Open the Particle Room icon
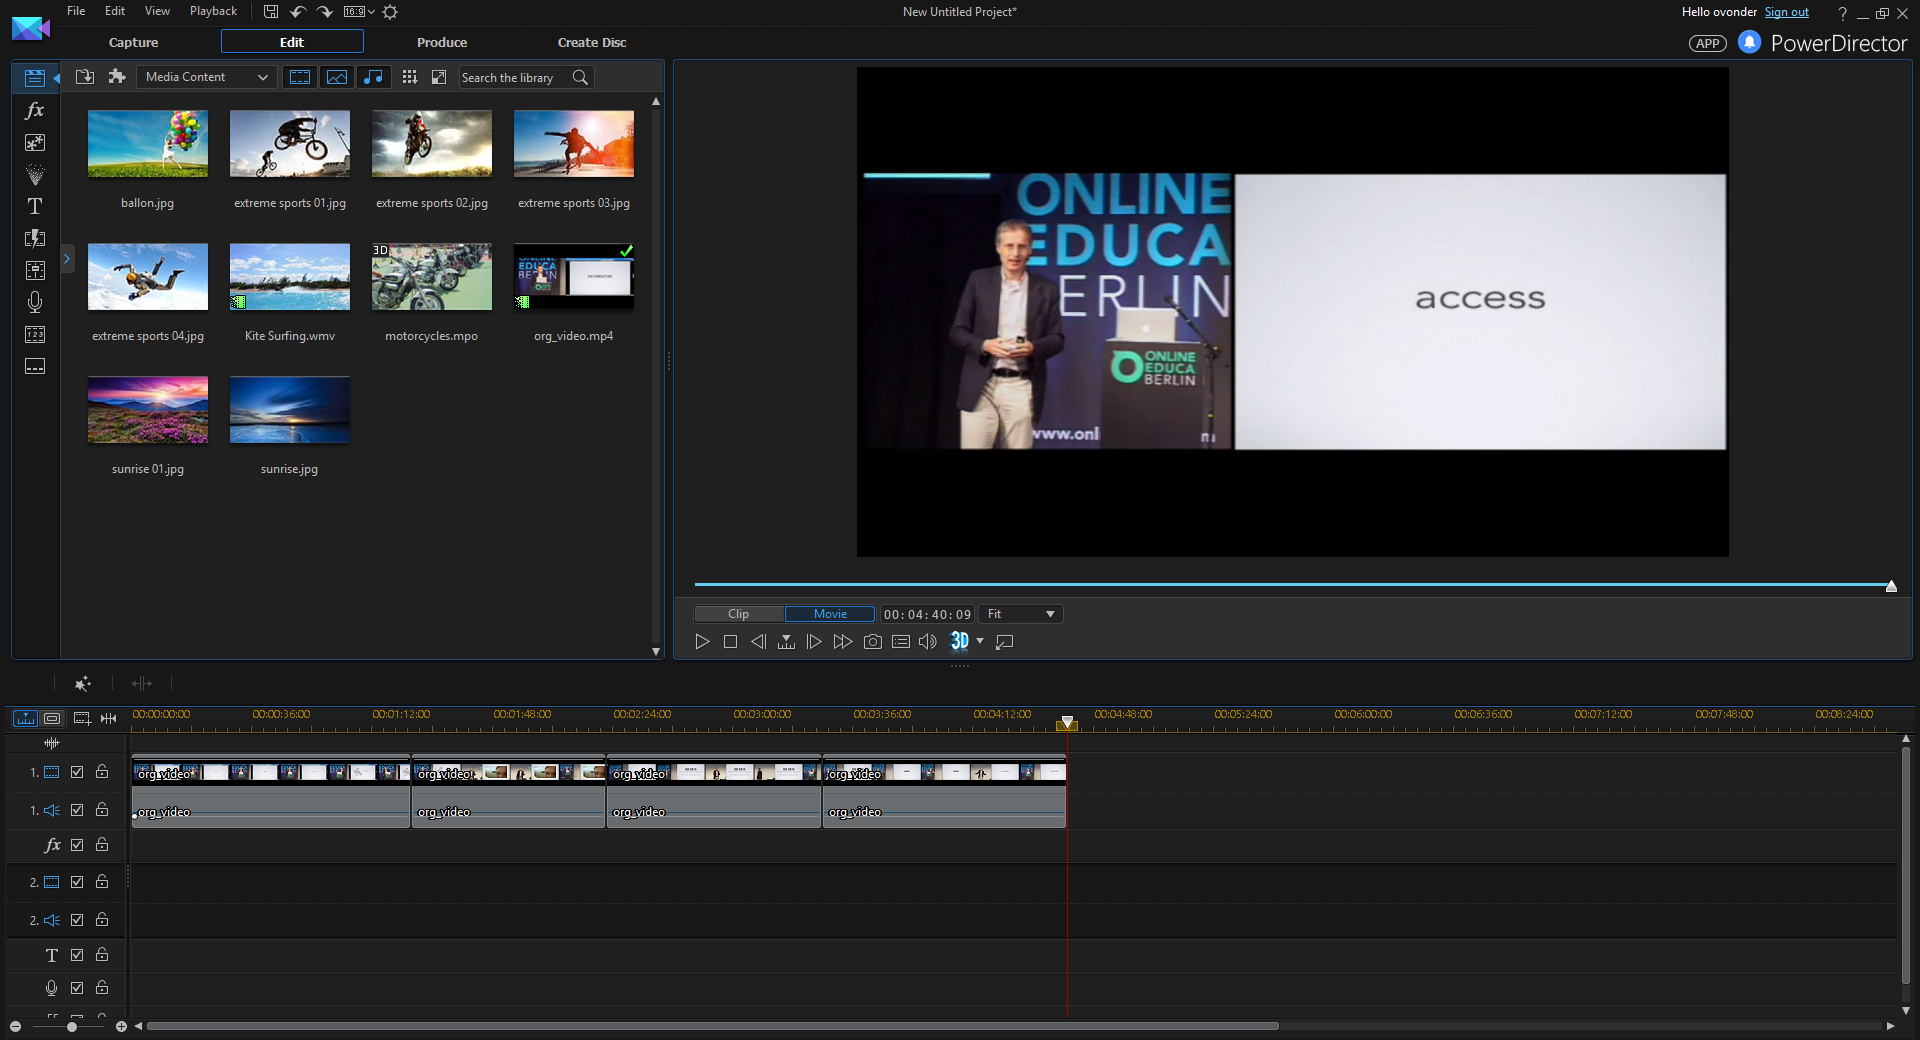 coord(34,175)
